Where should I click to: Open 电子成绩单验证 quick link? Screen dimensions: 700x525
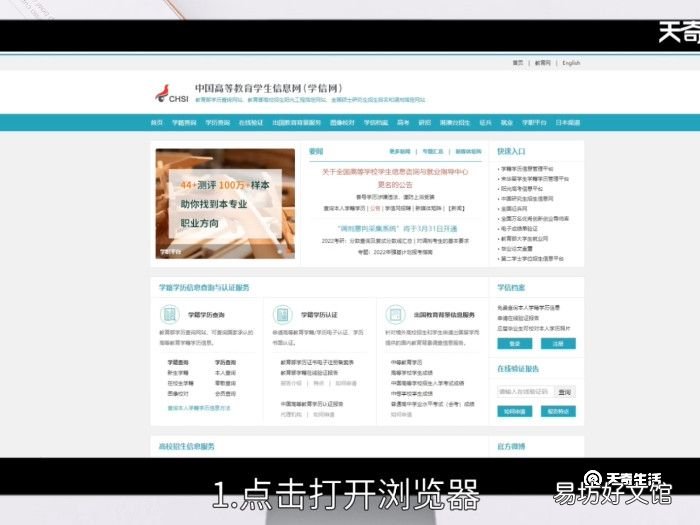coord(520,229)
